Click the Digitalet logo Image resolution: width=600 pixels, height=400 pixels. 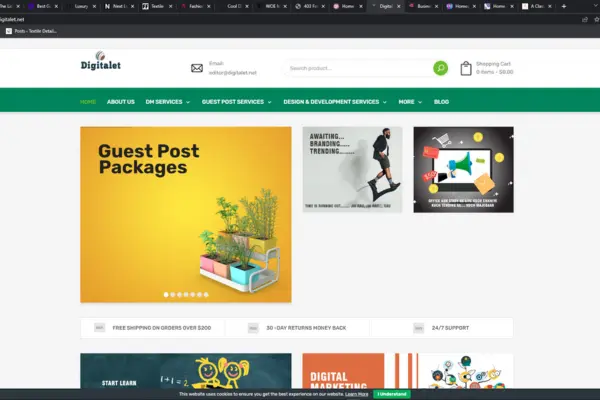coord(101,61)
